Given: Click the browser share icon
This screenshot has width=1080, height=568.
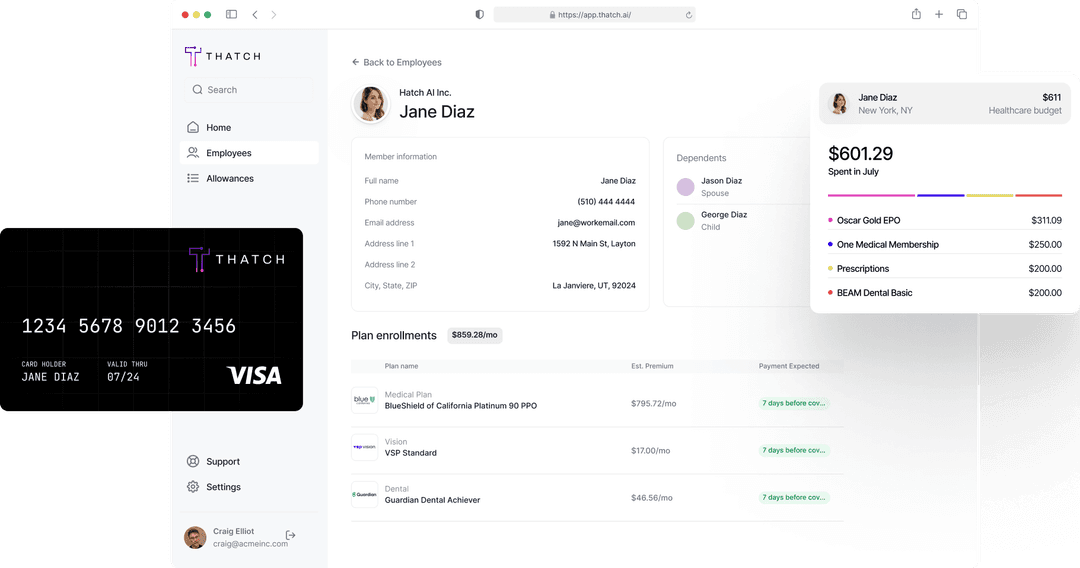Looking at the screenshot, I should [915, 14].
